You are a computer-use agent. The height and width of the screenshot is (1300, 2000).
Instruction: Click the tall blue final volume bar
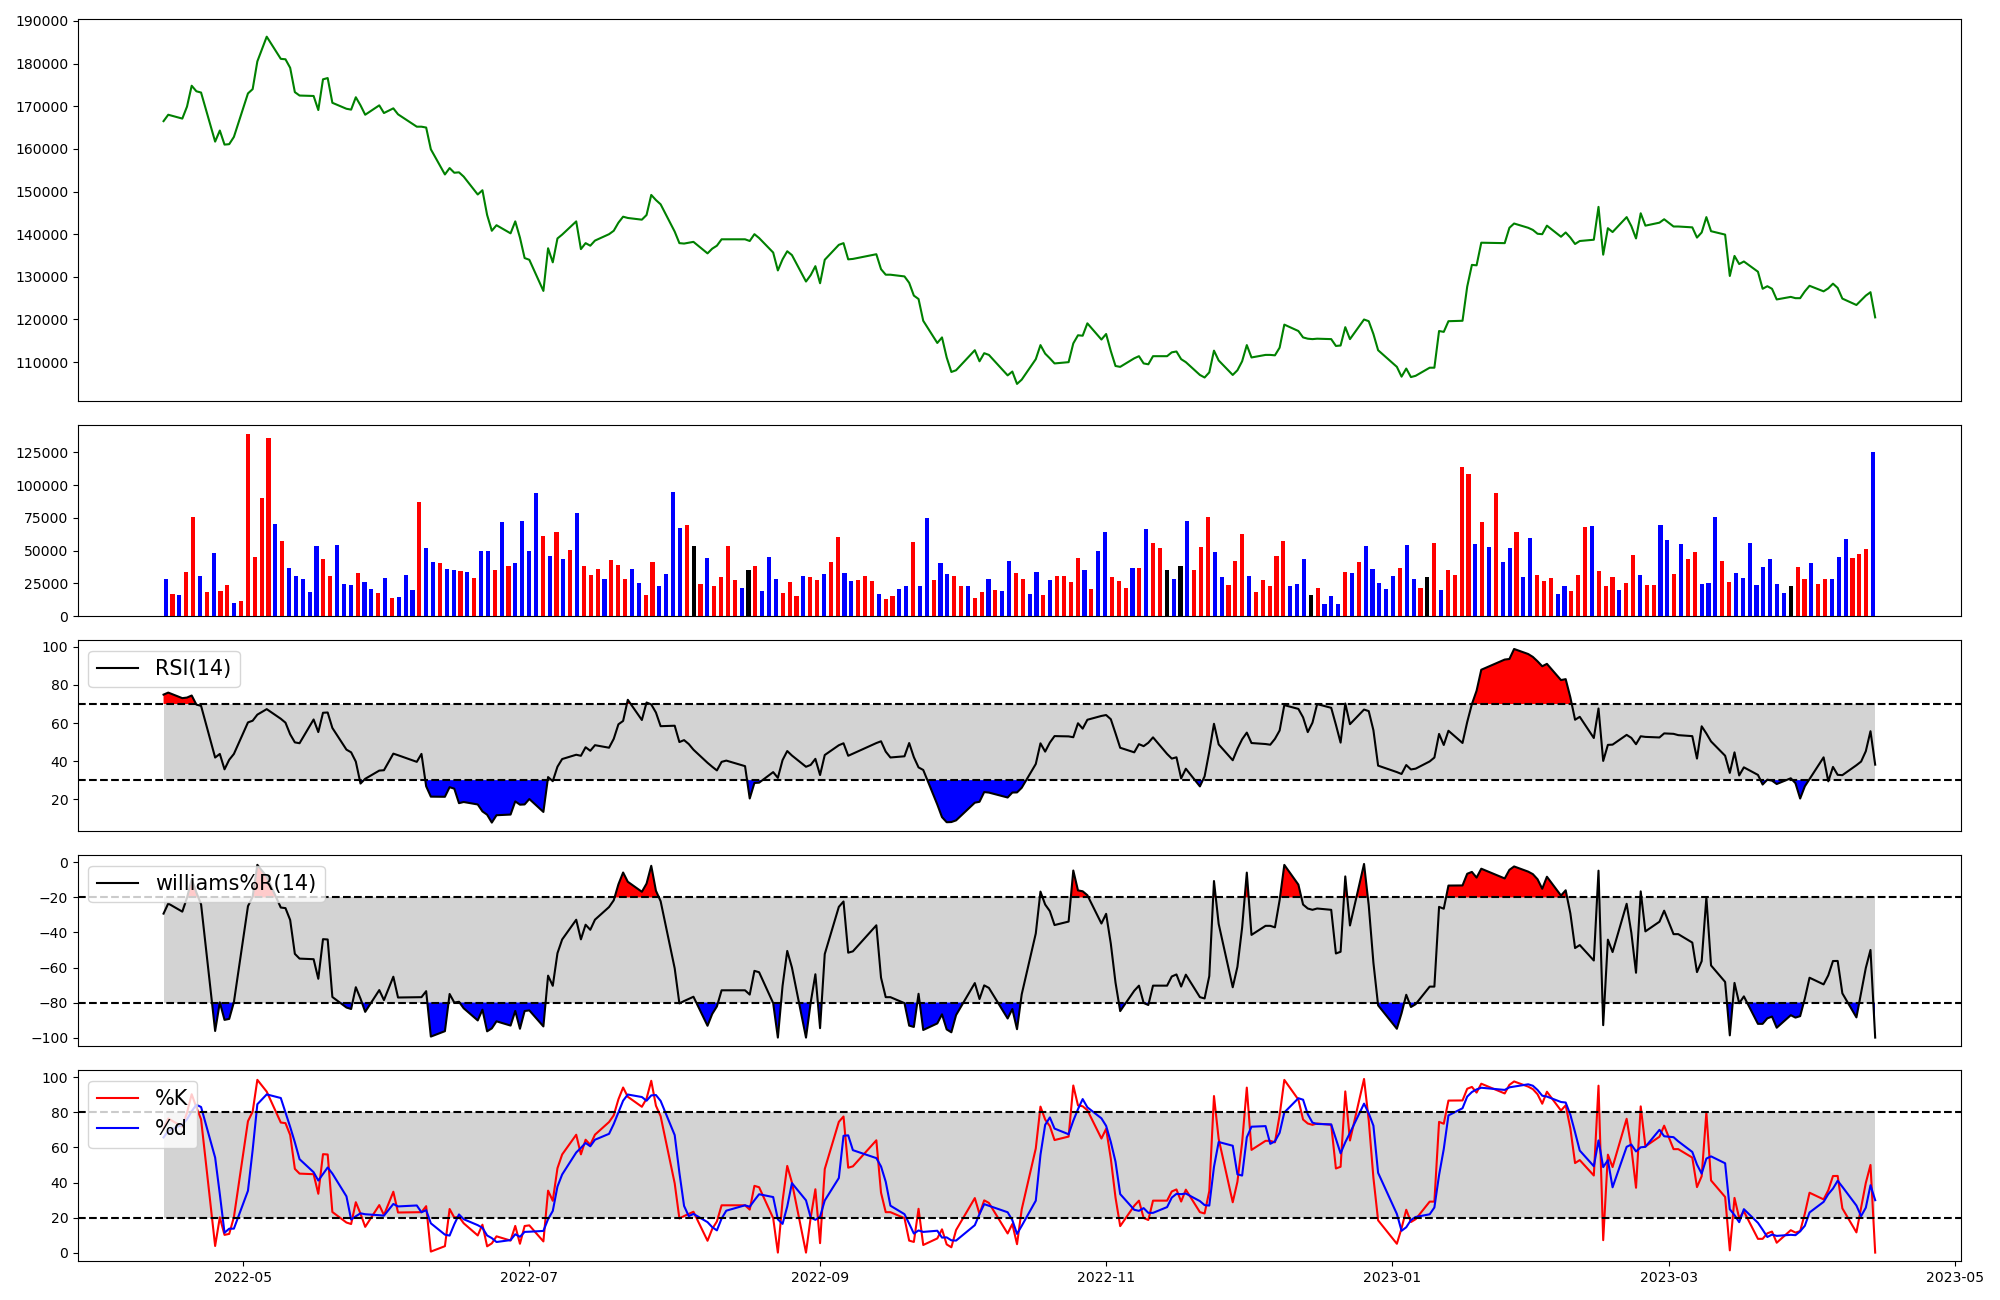point(1873,535)
